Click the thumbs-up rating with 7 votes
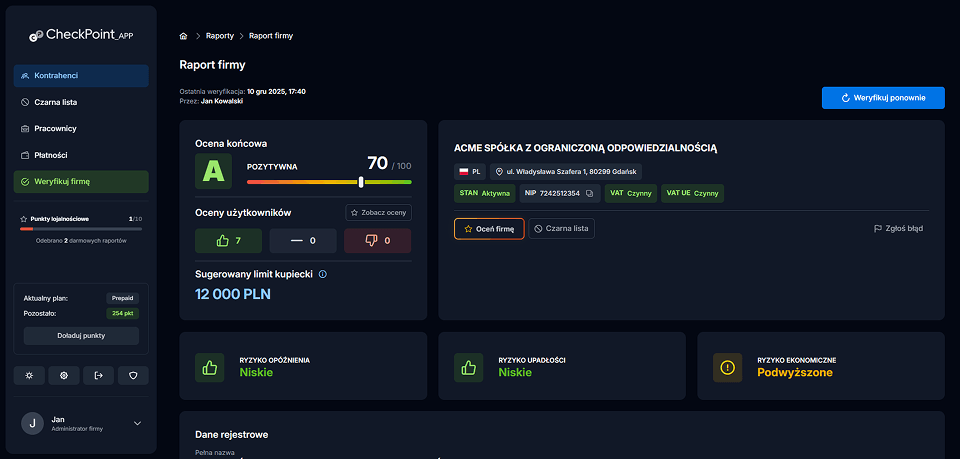The height and width of the screenshot is (459, 960). pyautogui.click(x=228, y=241)
